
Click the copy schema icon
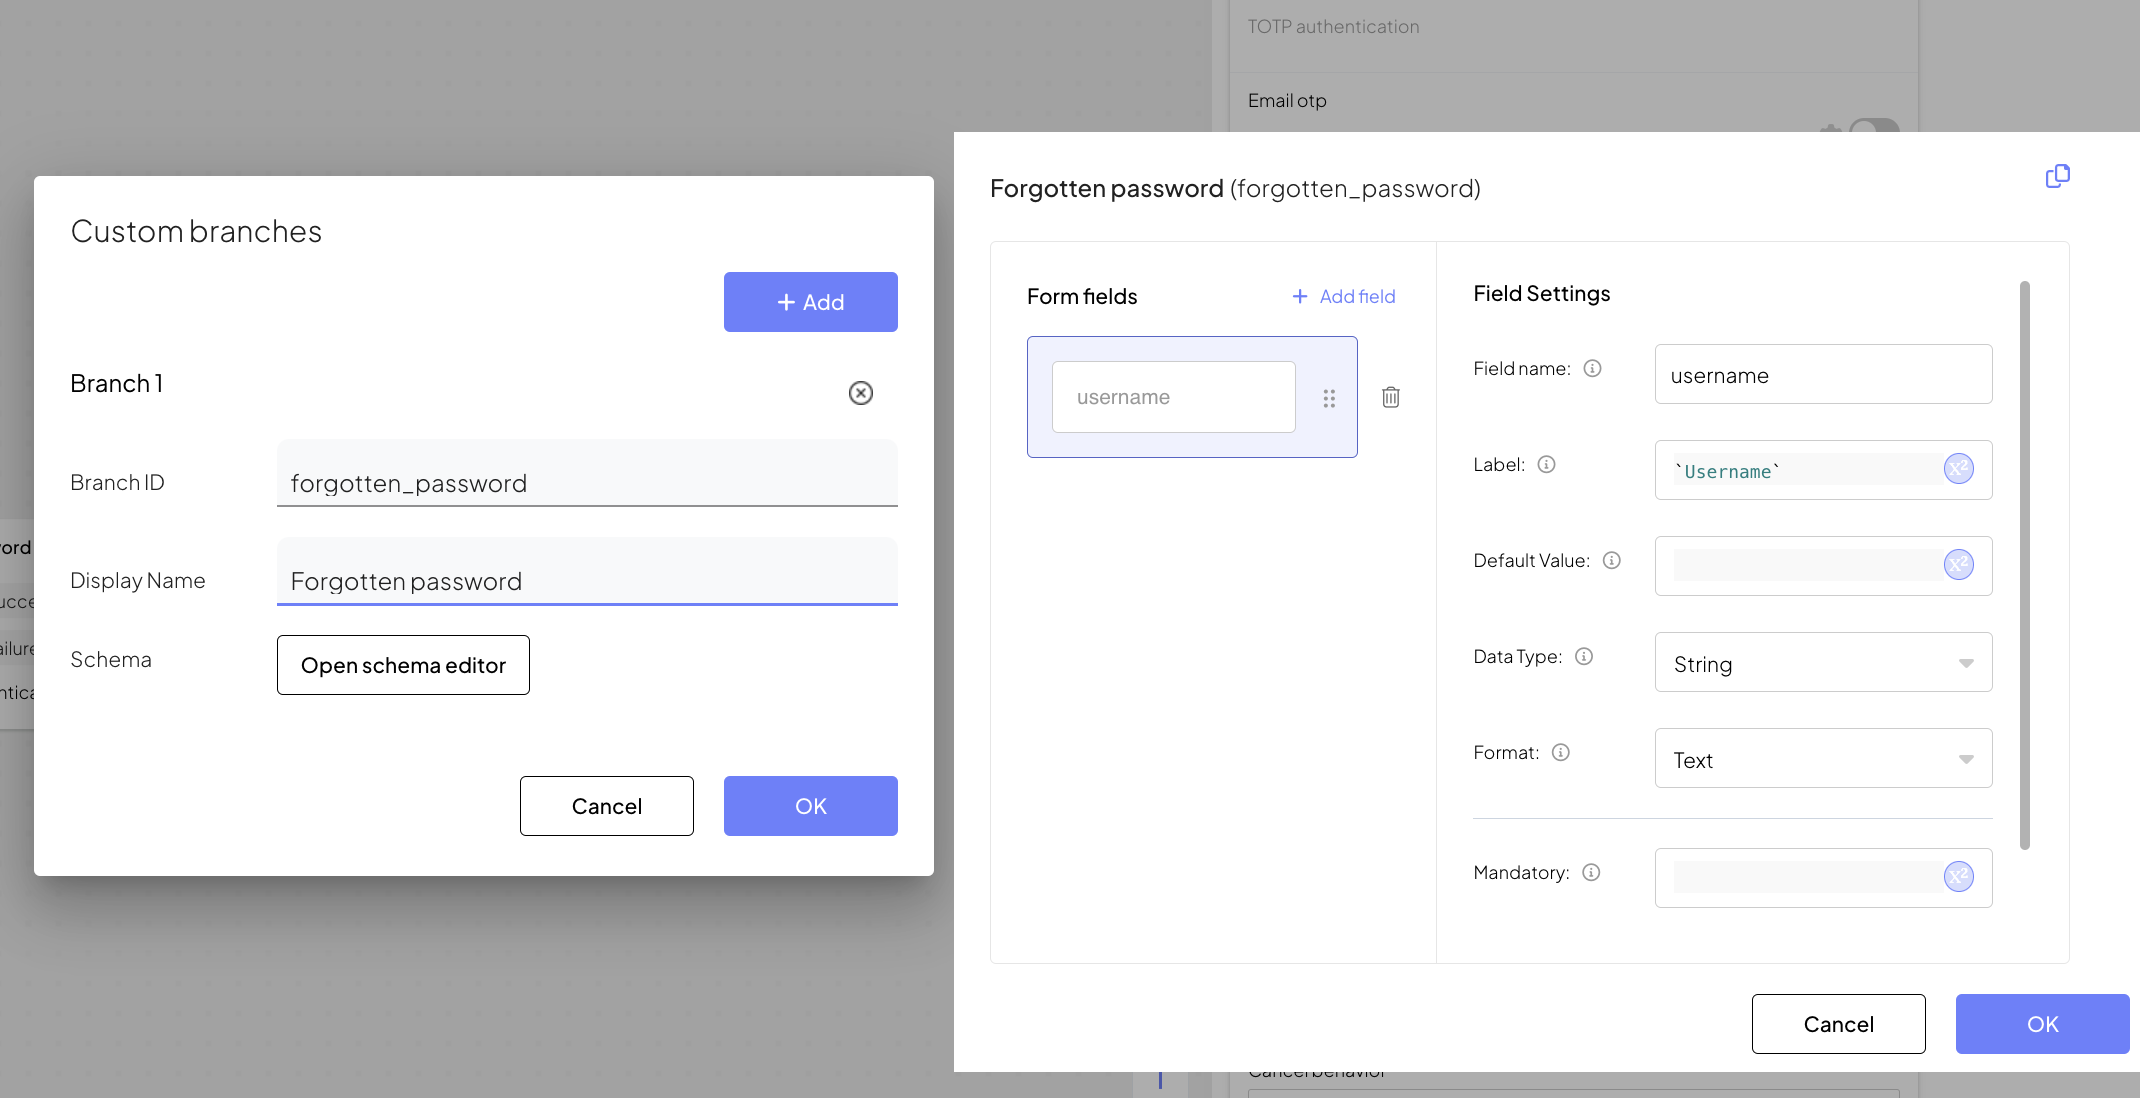[x=2057, y=177]
